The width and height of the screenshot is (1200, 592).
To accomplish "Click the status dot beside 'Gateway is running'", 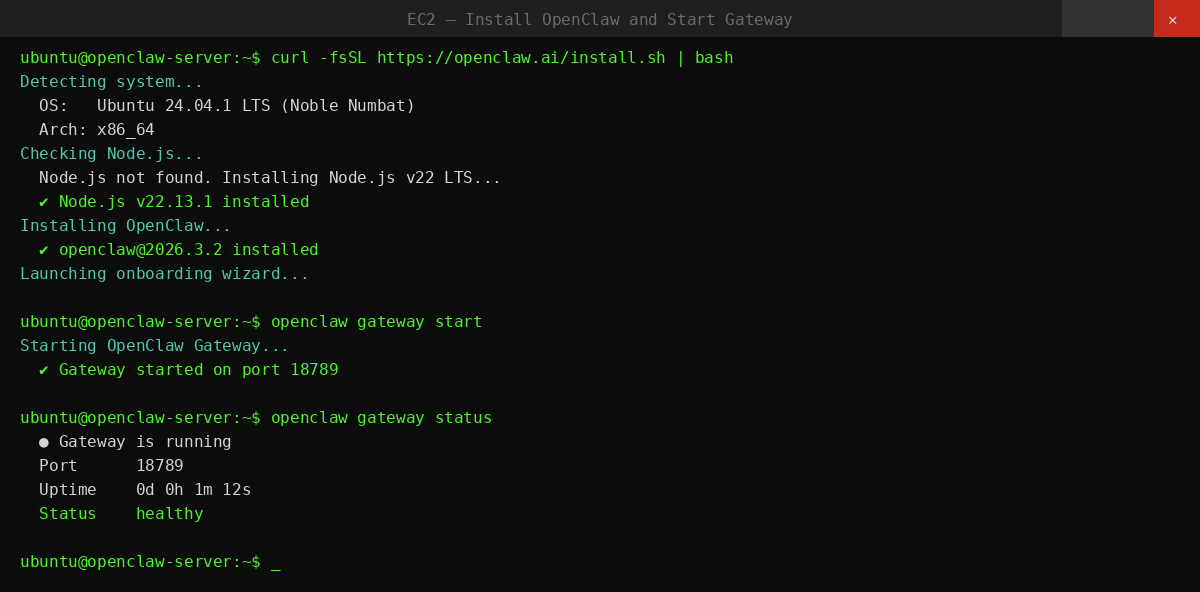I will pos(44,442).
